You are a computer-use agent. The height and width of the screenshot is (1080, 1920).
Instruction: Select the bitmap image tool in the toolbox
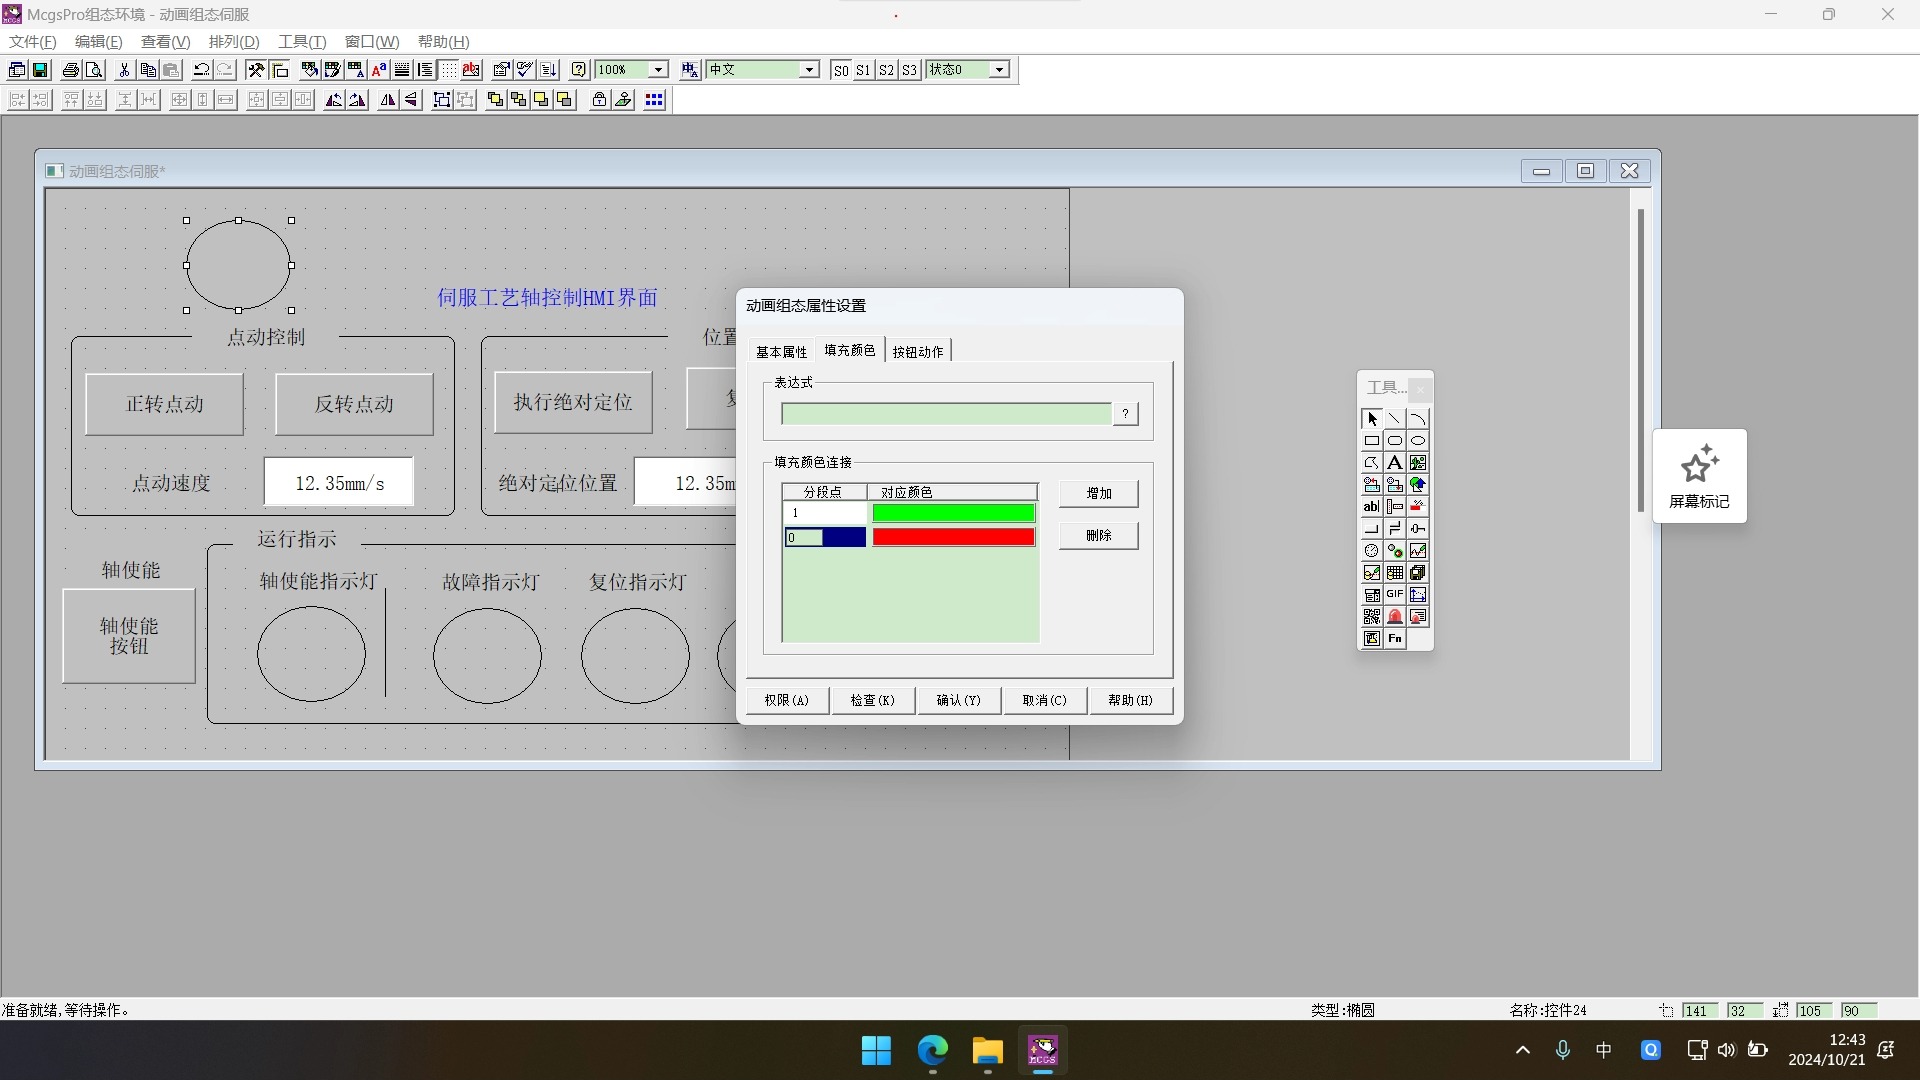click(1418, 463)
